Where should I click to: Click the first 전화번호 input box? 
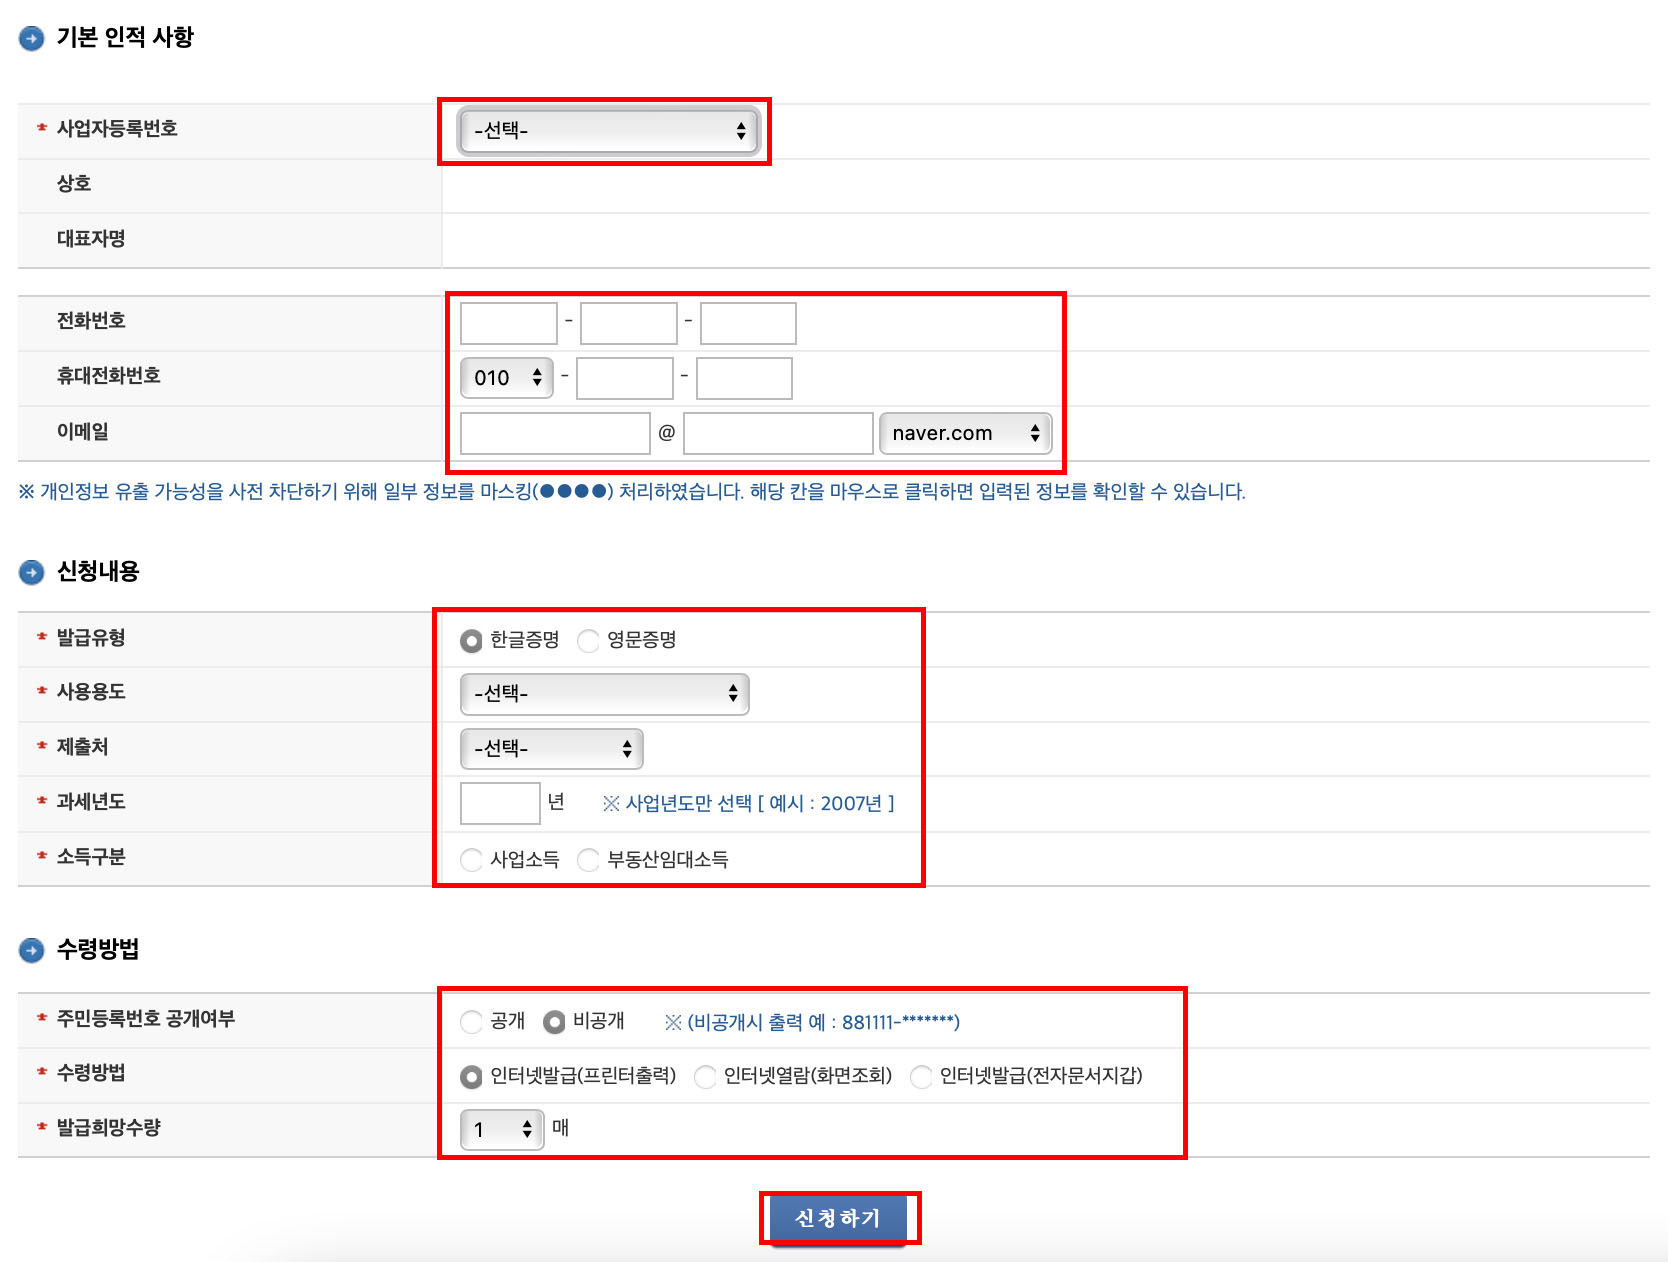click(508, 323)
